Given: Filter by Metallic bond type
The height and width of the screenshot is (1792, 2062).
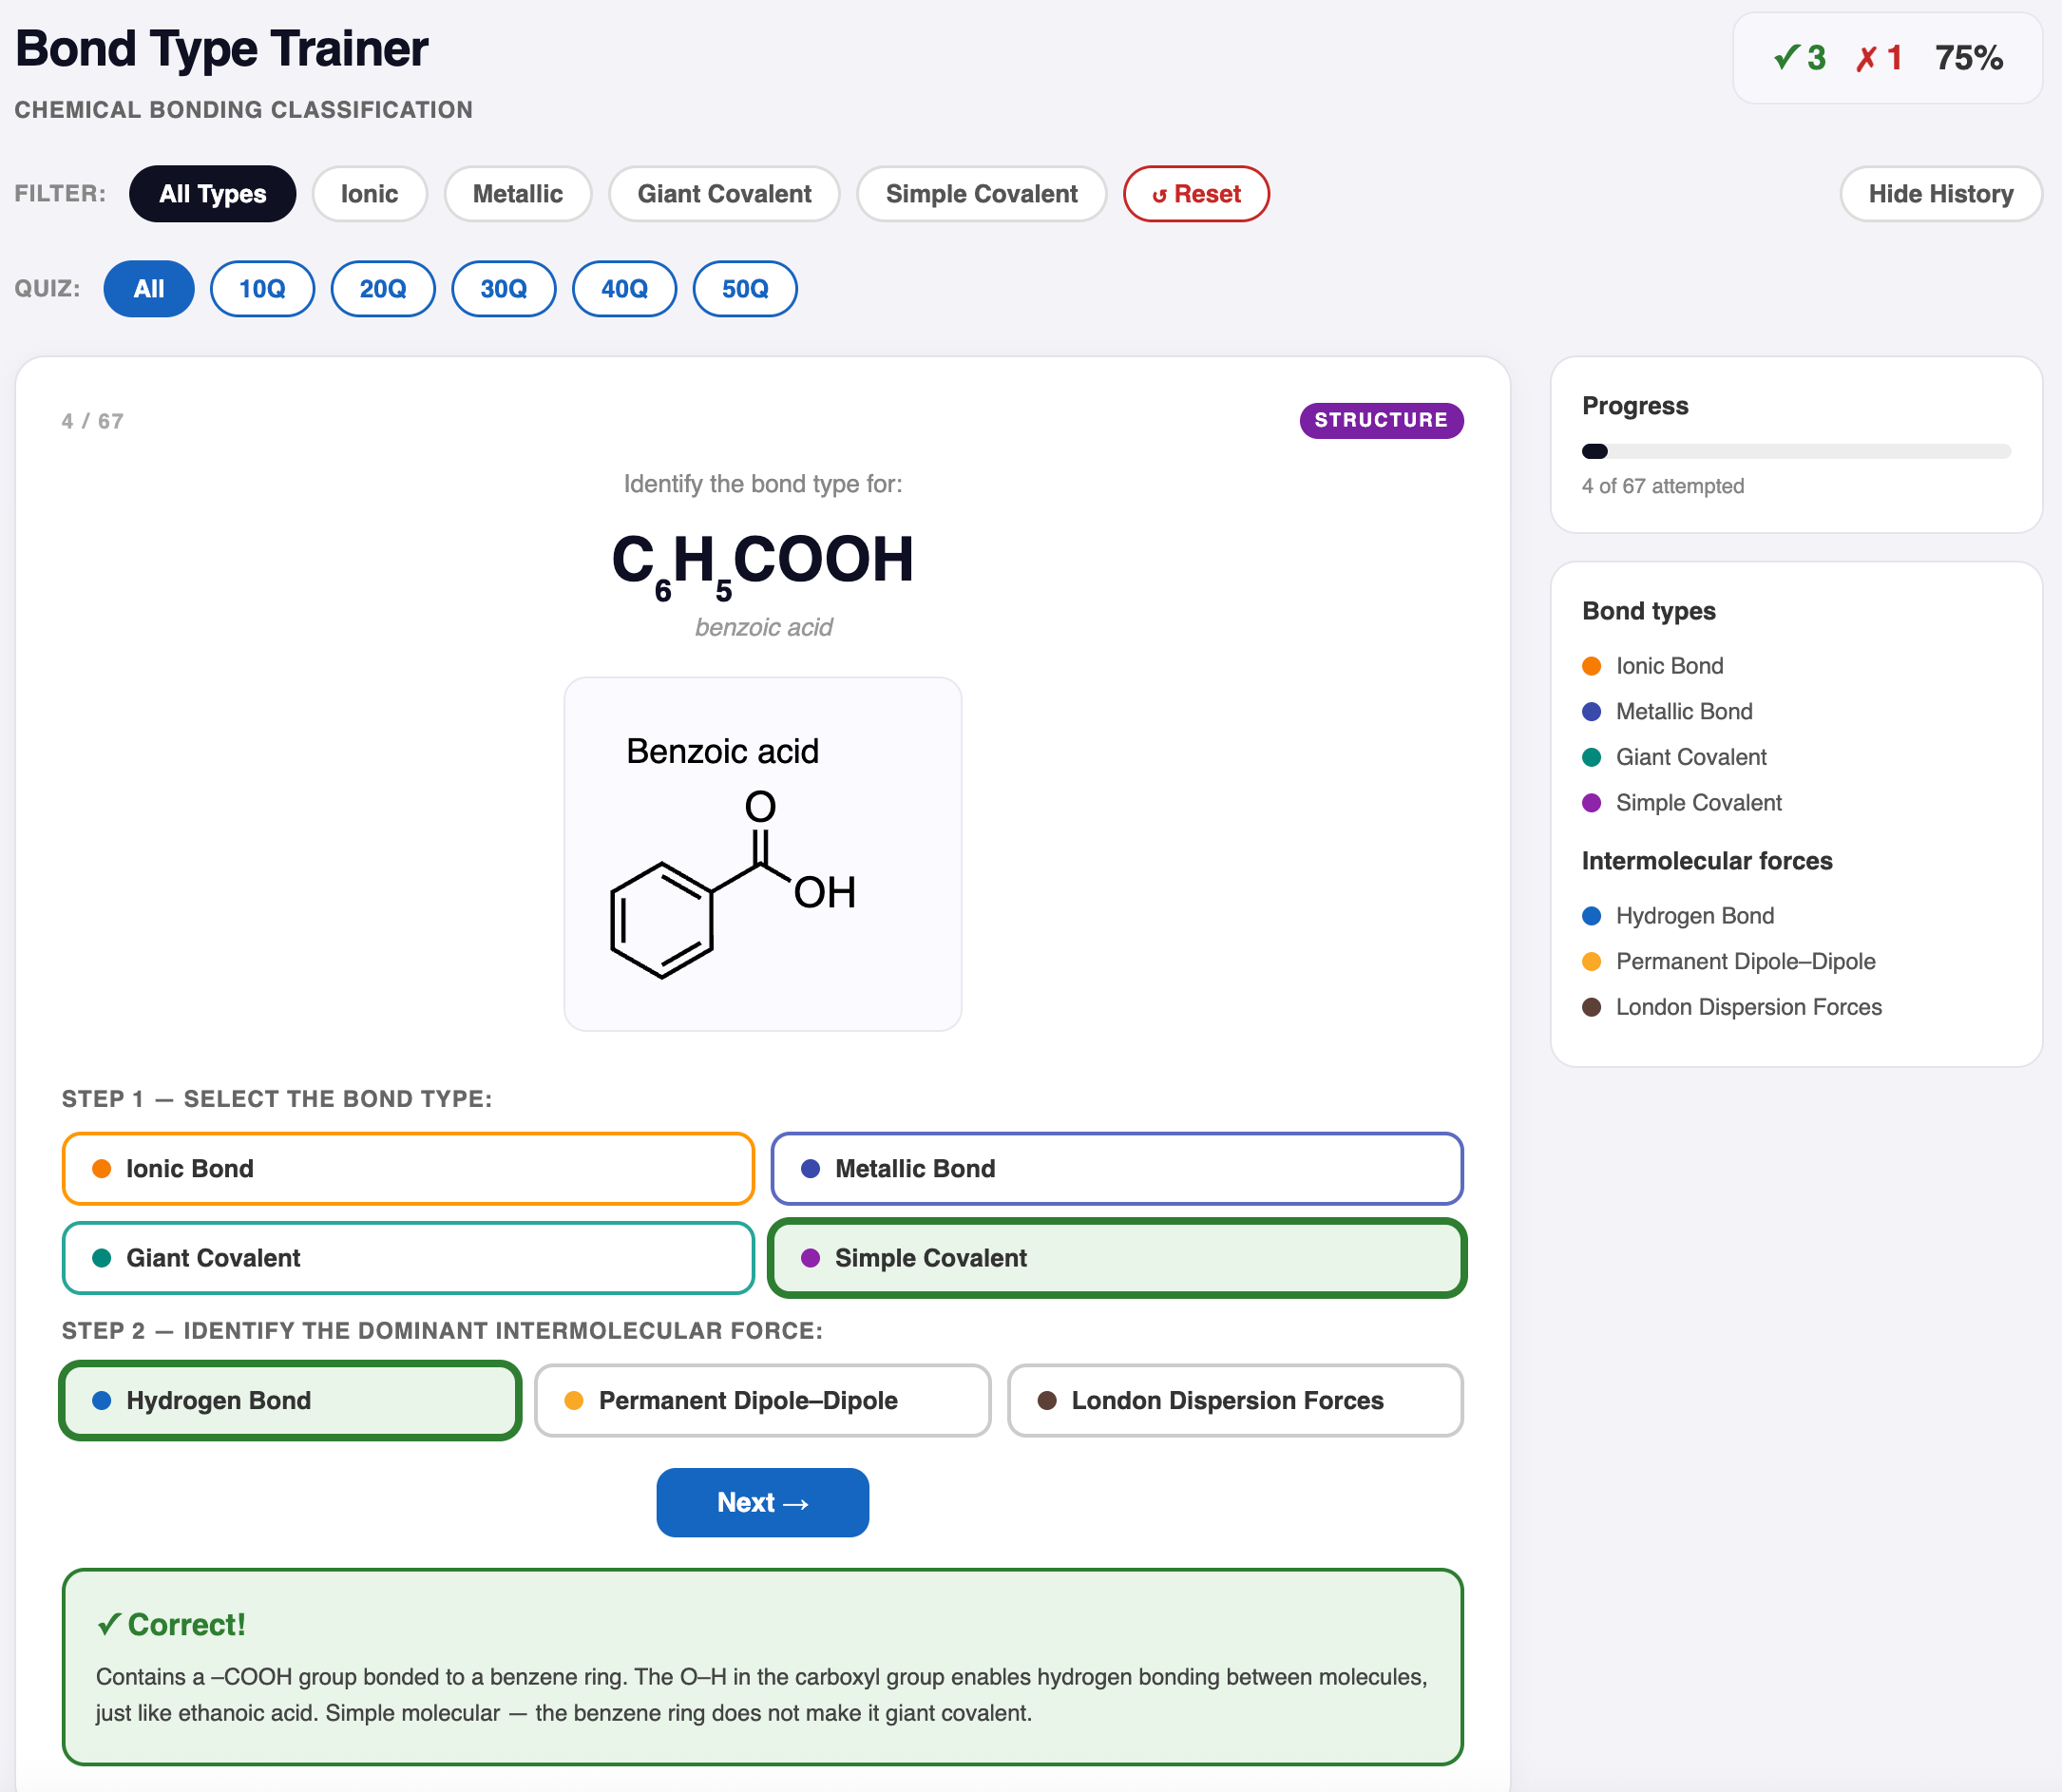Looking at the screenshot, I should (517, 194).
